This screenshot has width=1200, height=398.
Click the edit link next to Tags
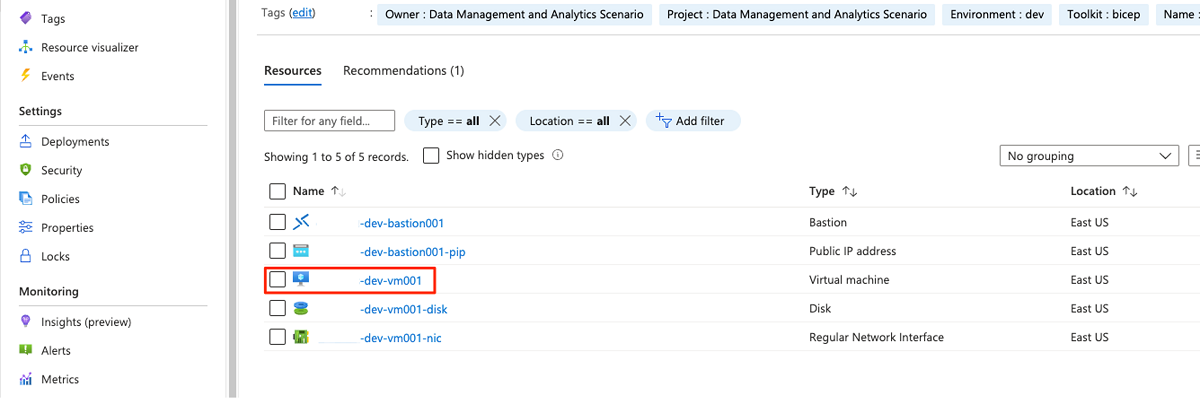coord(301,13)
